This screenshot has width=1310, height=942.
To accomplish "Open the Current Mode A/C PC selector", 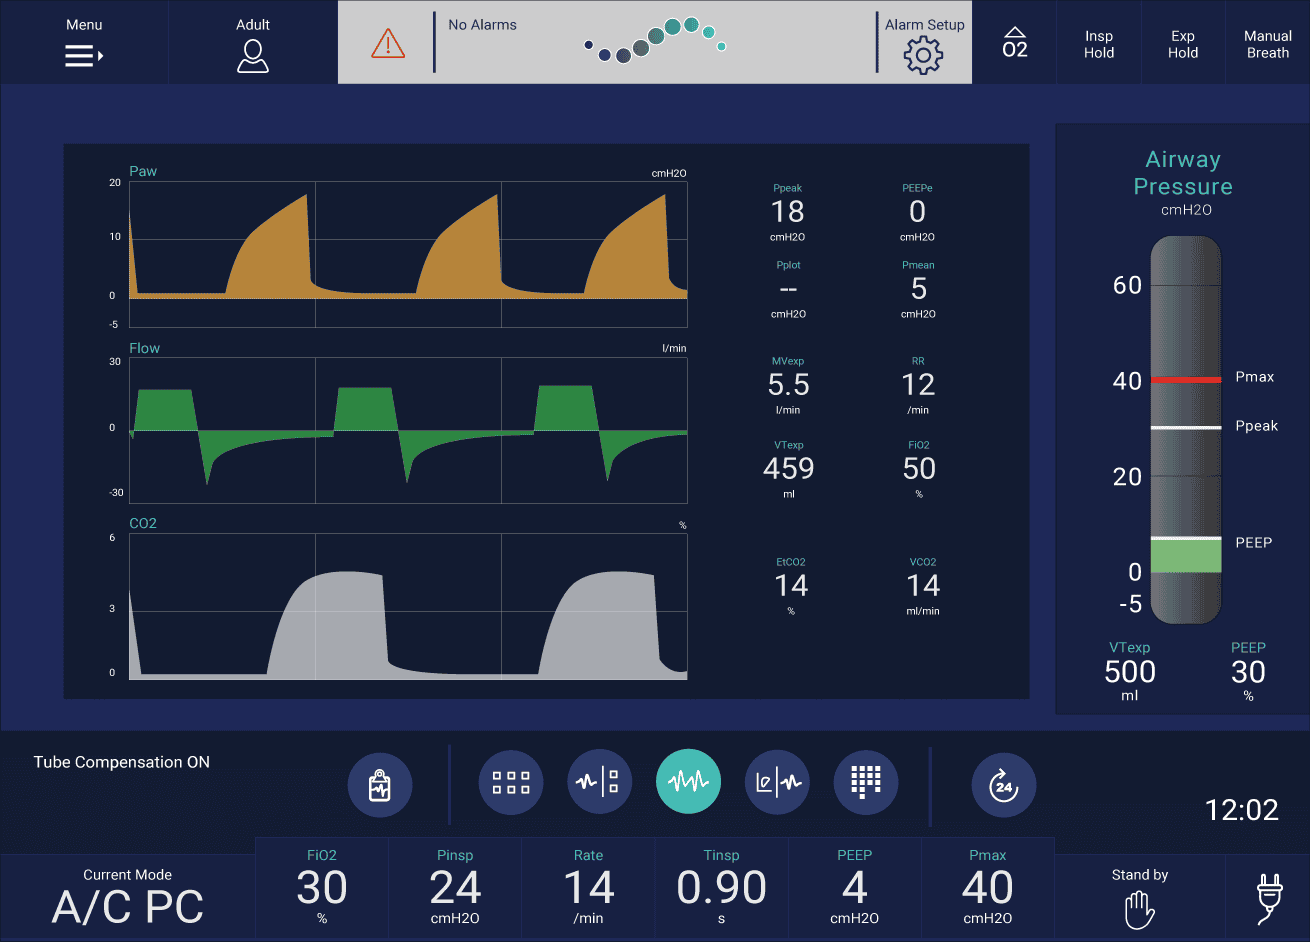I will (128, 897).
